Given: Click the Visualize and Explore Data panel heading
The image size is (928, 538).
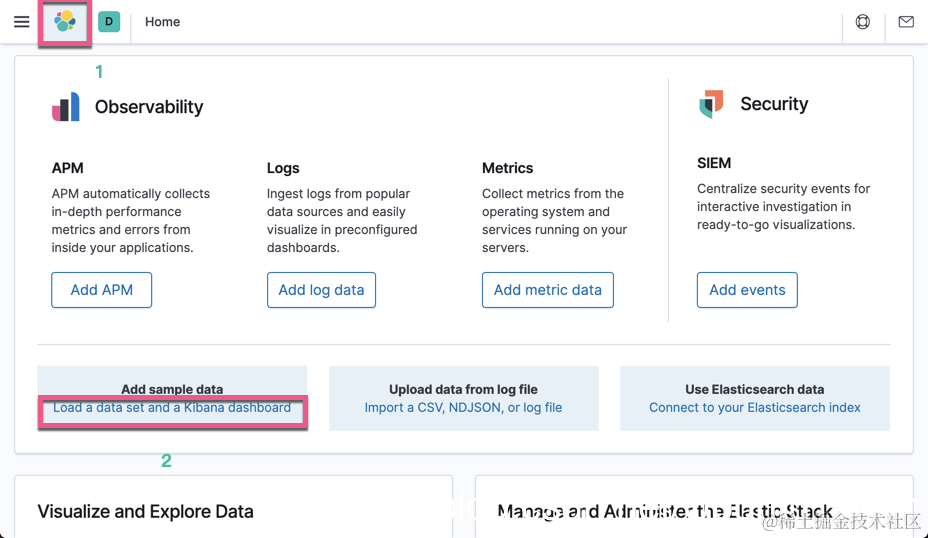Looking at the screenshot, I should point(145,512).
